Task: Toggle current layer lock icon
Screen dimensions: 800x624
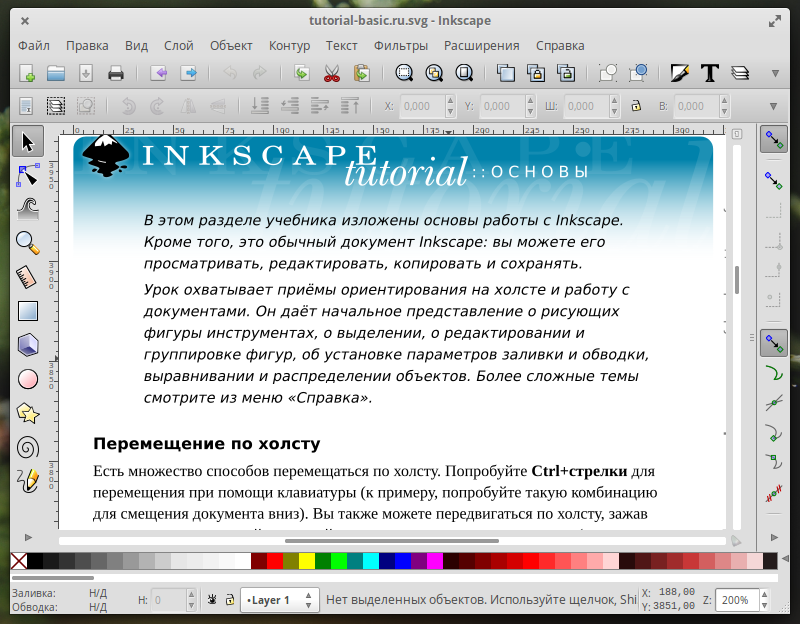Action: [230, 600]
